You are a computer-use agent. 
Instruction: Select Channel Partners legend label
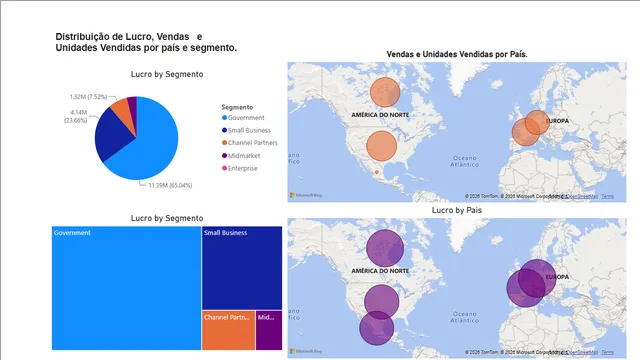tap(253, 143)
